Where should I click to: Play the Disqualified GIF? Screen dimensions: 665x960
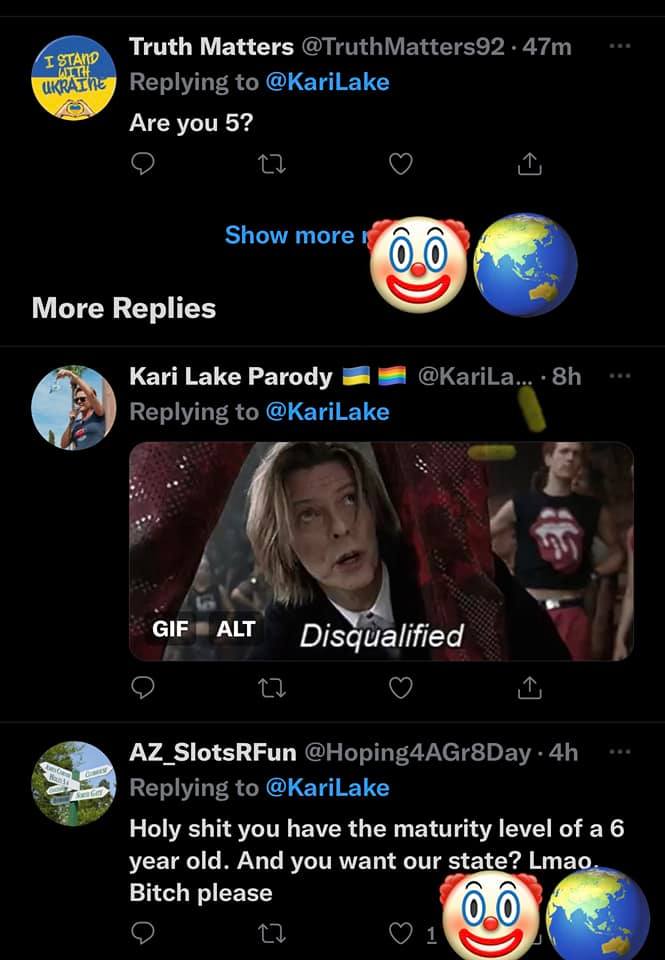click(x=380, y=550)
